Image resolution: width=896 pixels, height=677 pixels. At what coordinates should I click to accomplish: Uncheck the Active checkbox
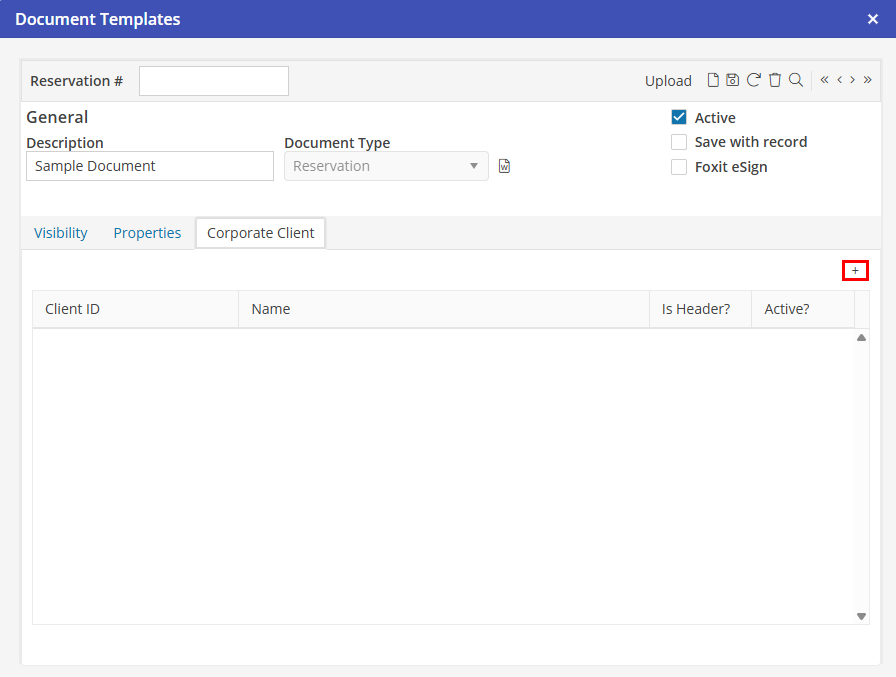[679, 118]
